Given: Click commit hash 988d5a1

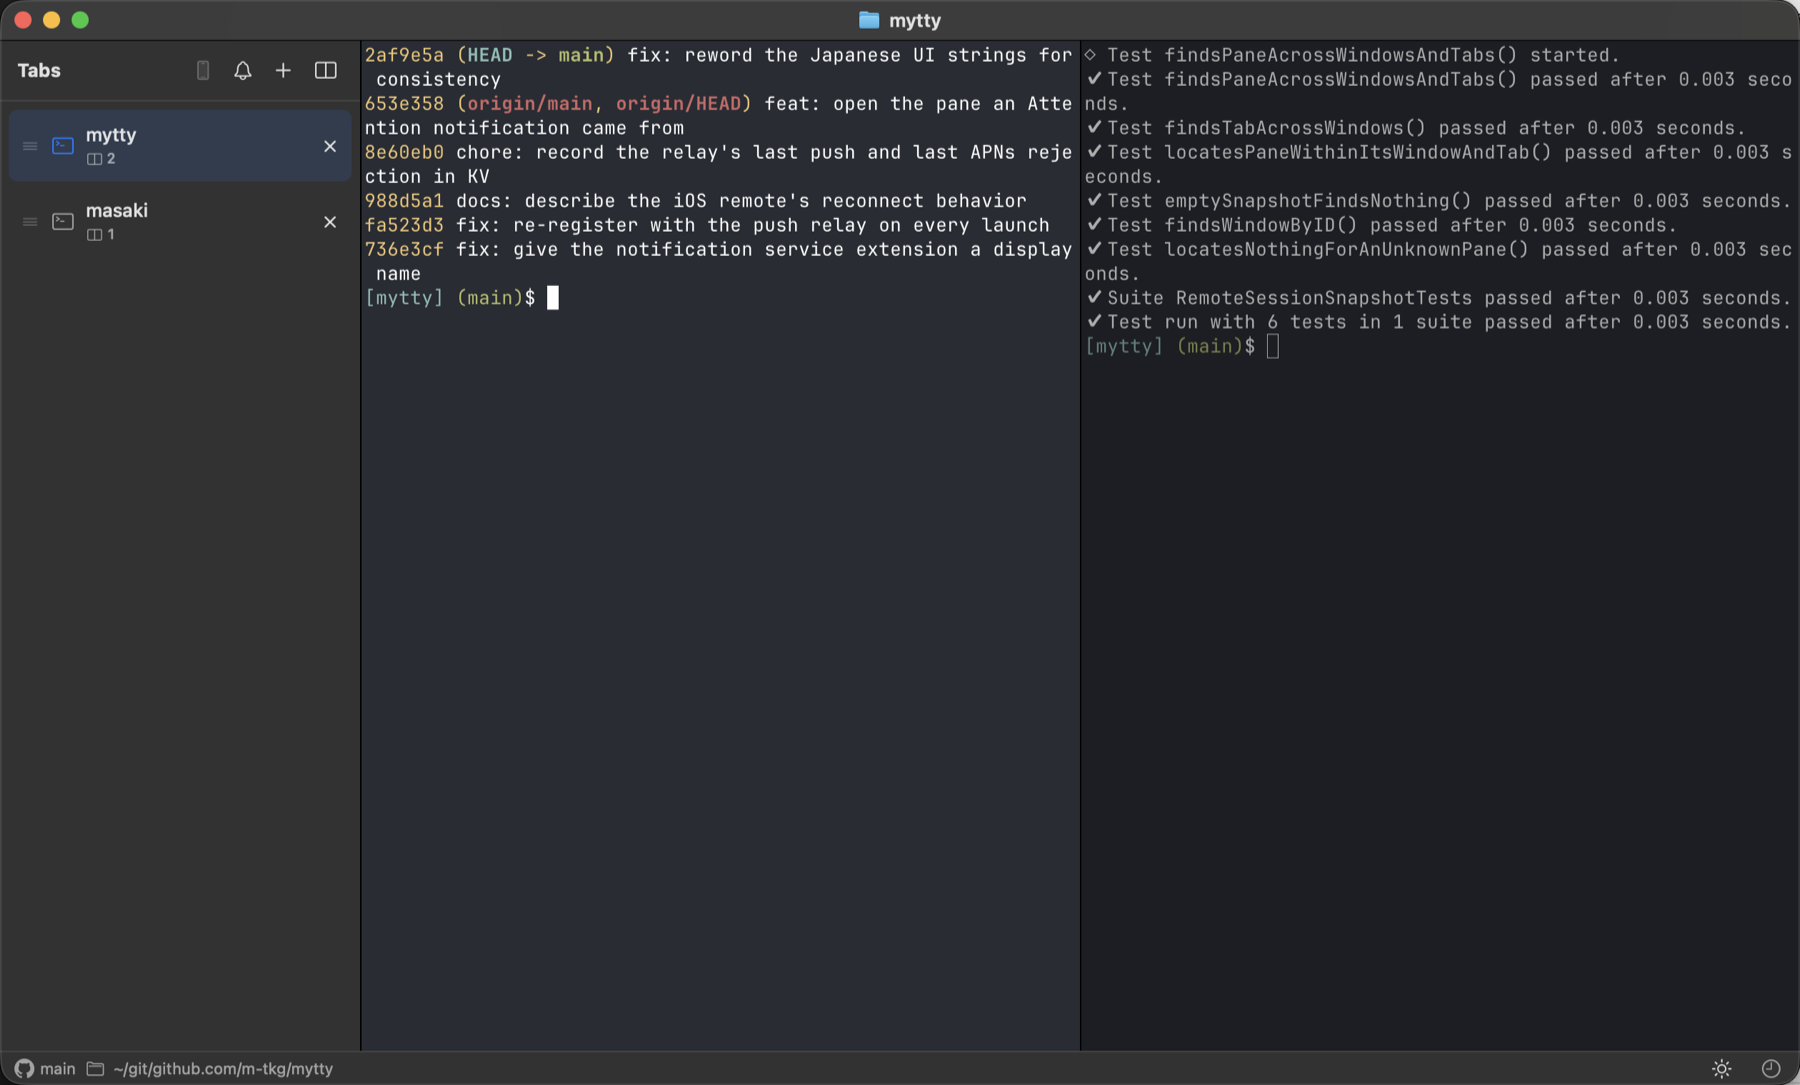Looking at the screenshot, I should click(404, 201).
